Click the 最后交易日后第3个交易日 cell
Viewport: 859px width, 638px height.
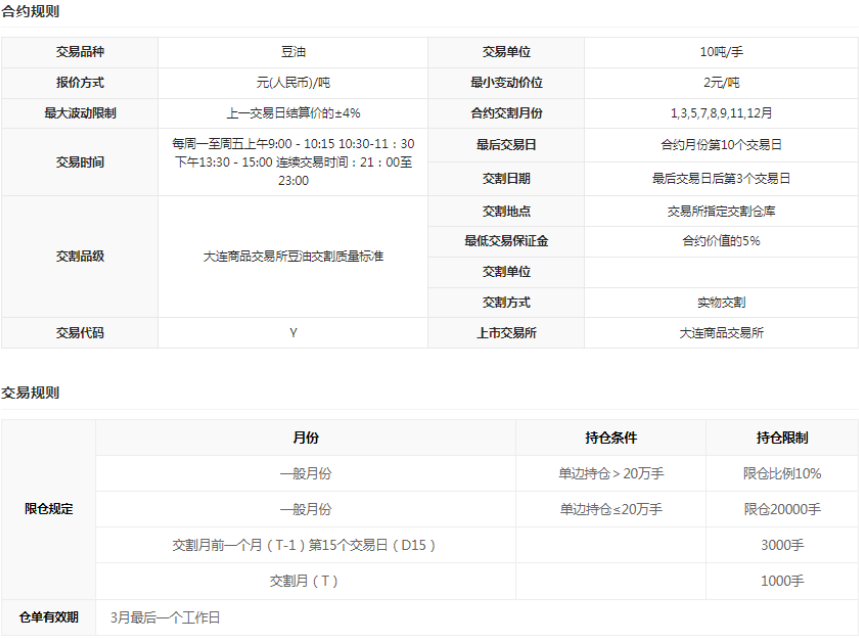coord(720,179)
